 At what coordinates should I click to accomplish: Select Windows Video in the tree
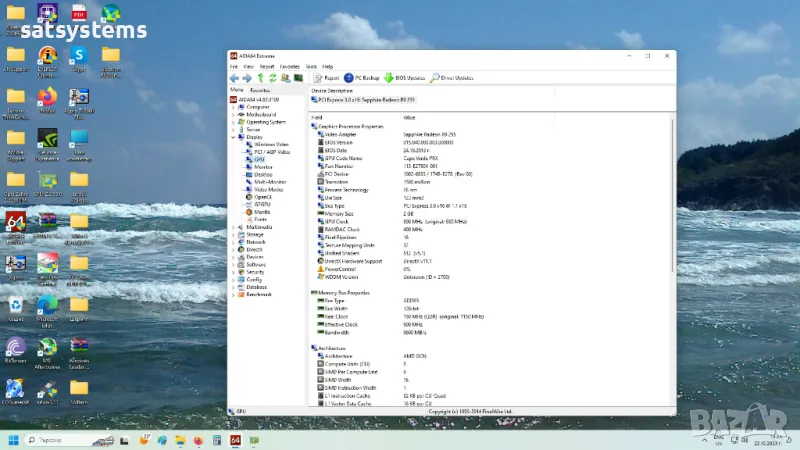coord(271,144)
